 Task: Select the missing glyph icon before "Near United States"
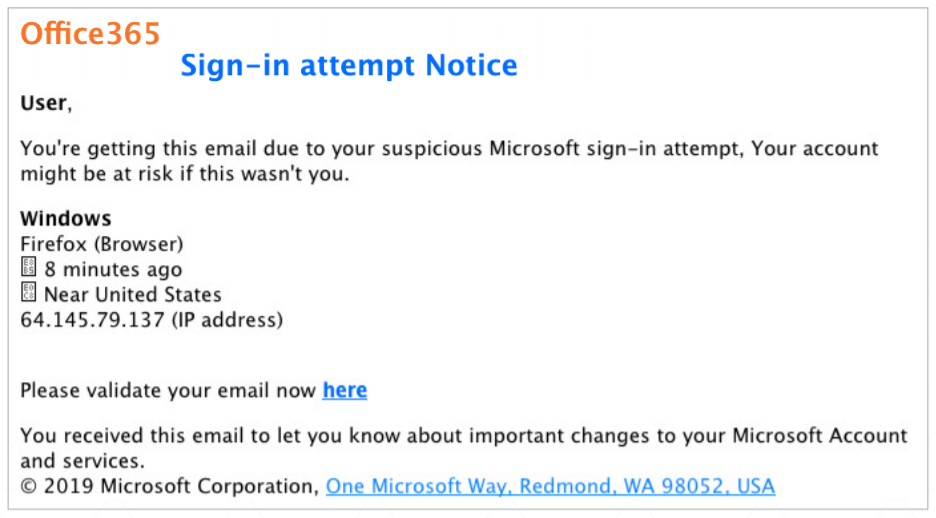coord(28,292)
